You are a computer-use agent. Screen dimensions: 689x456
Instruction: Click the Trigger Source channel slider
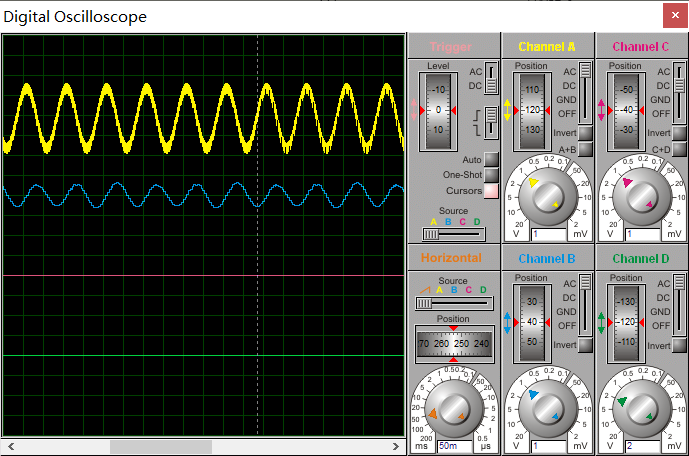coord(453,234)
